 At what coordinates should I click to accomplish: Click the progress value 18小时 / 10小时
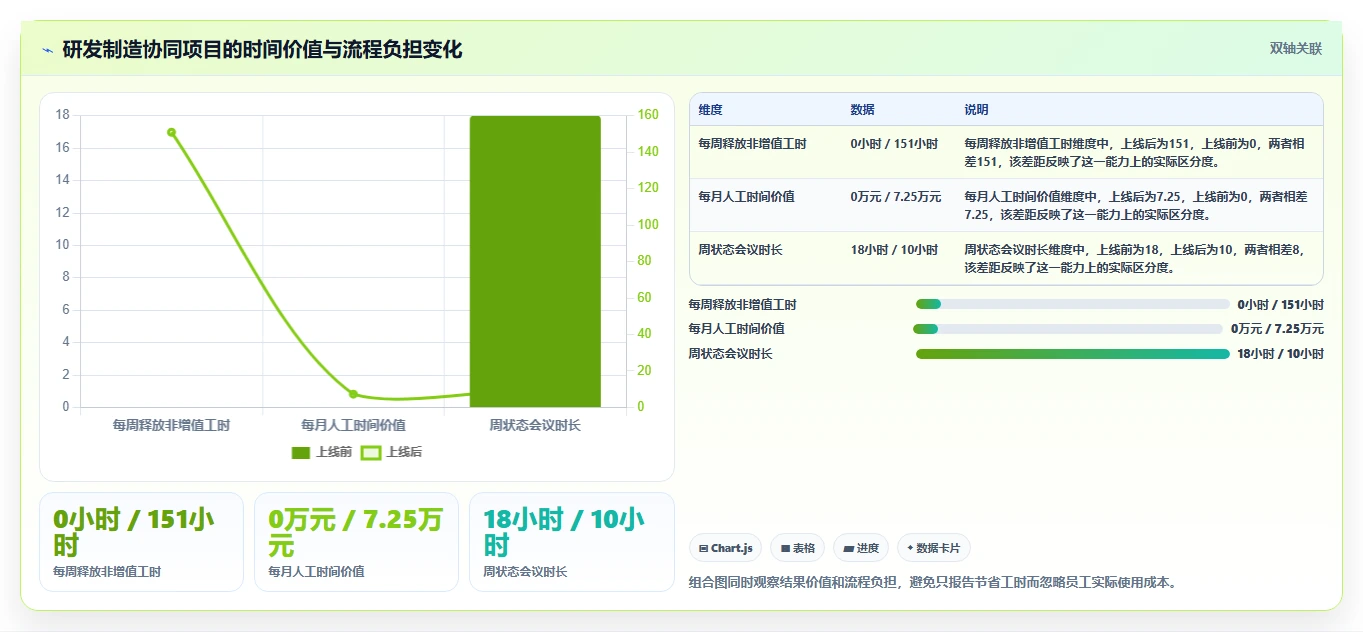coord(1280,354)
